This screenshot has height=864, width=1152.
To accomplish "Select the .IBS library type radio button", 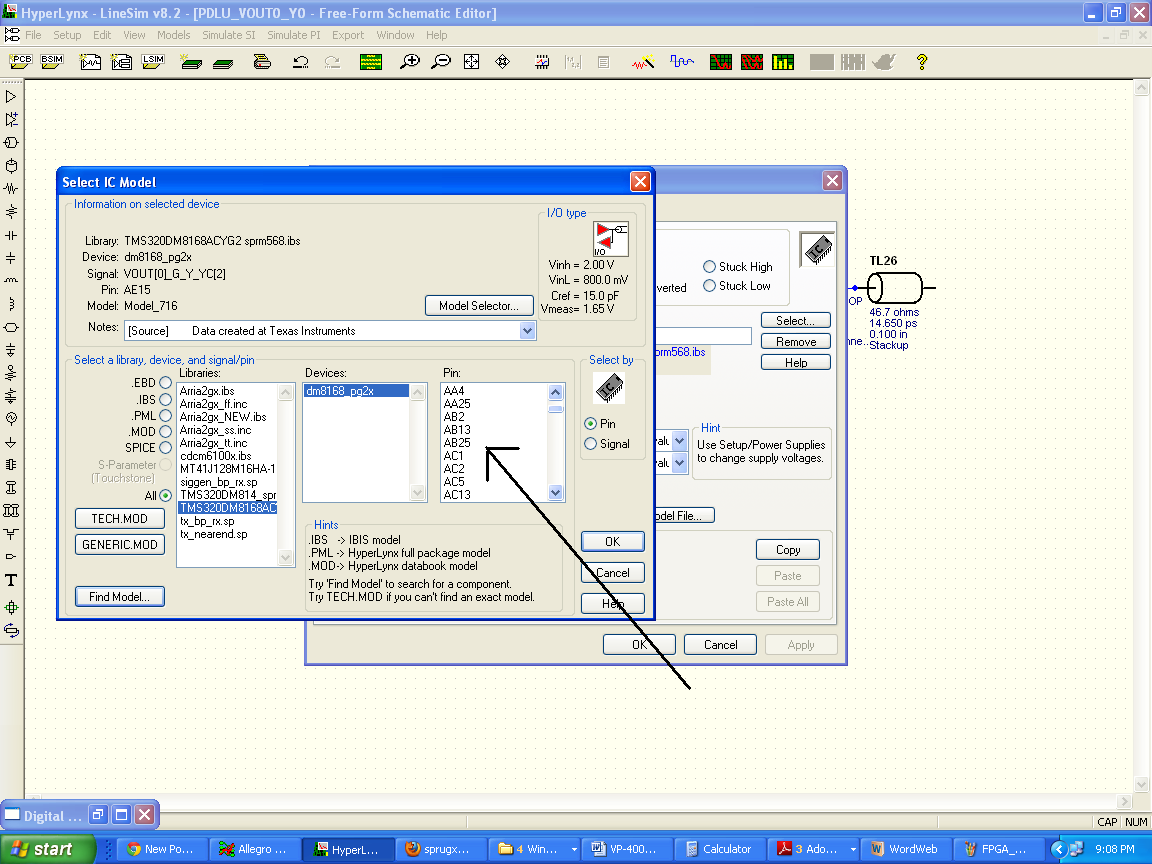I will coord(165,399).
